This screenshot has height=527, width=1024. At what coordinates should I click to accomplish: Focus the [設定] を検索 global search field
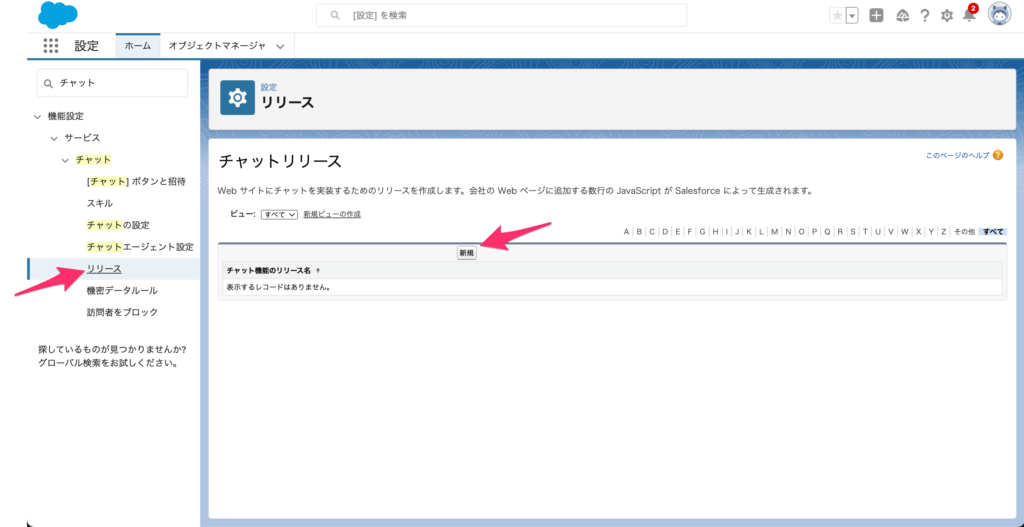tap(501, 15)
